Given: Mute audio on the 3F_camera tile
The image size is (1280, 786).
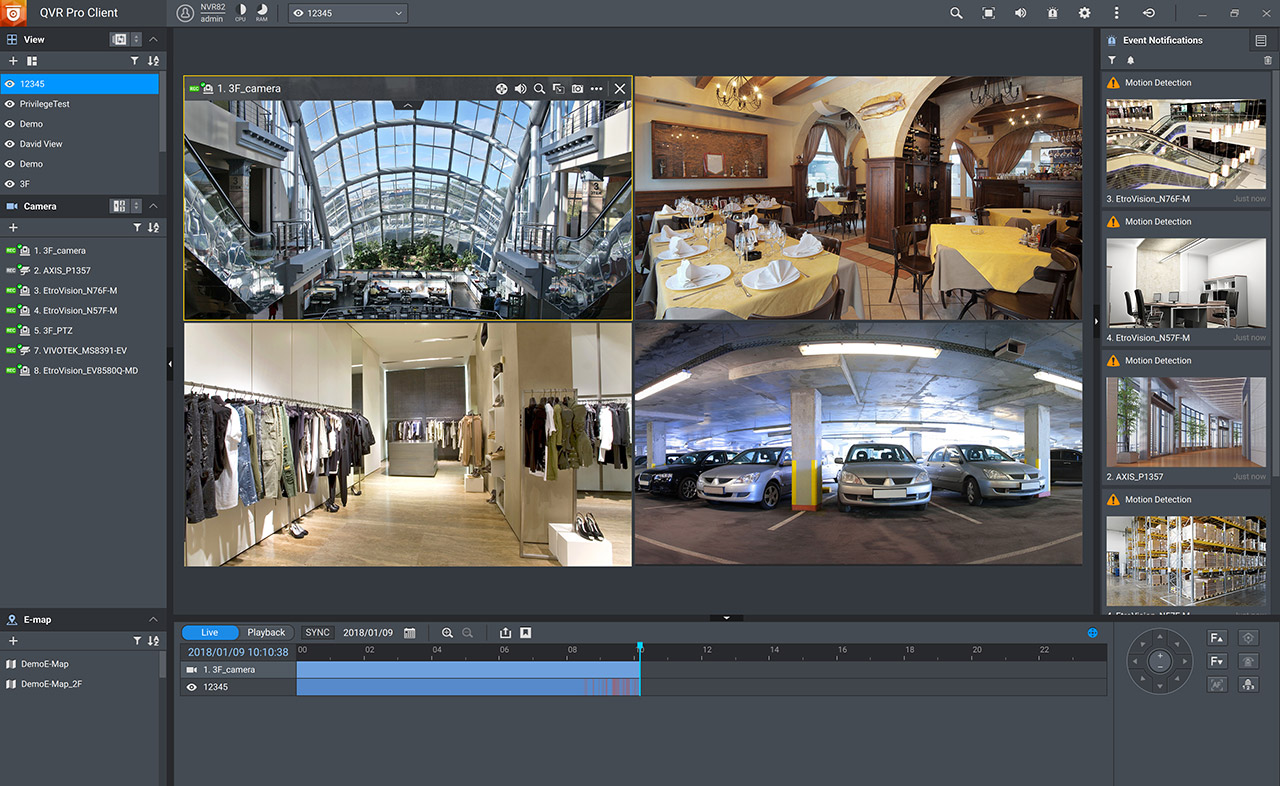Looking at the screenshot, I should click(521, 89).
